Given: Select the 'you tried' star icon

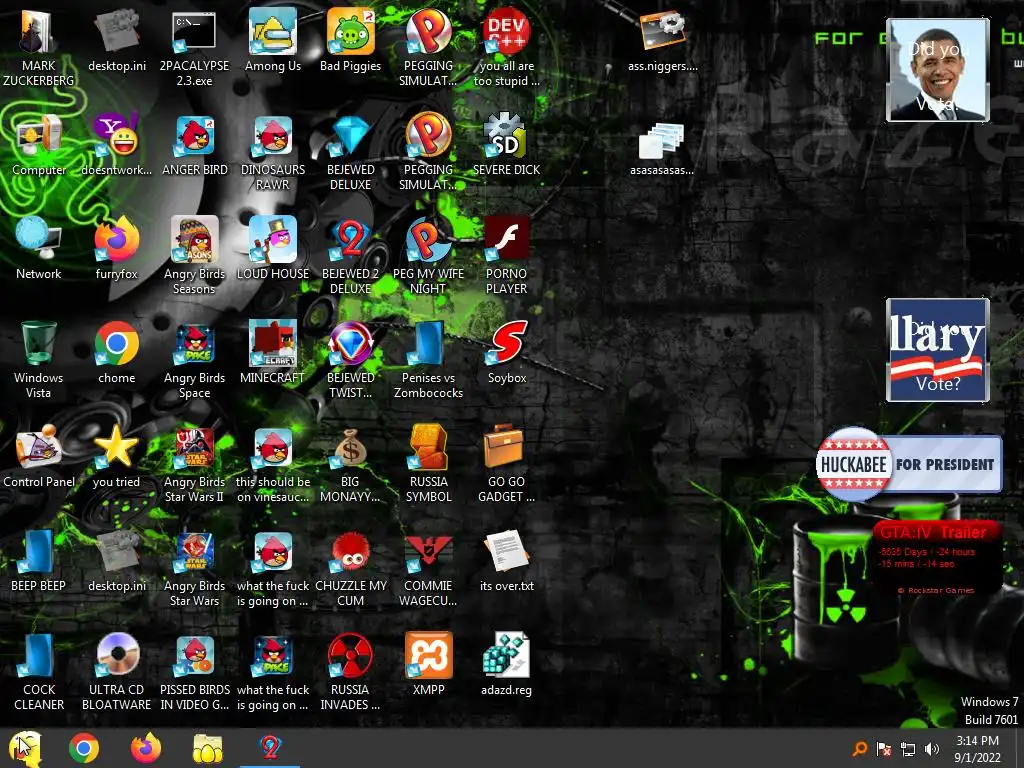Looking at the screenshot, I should [x=116, y=456].
